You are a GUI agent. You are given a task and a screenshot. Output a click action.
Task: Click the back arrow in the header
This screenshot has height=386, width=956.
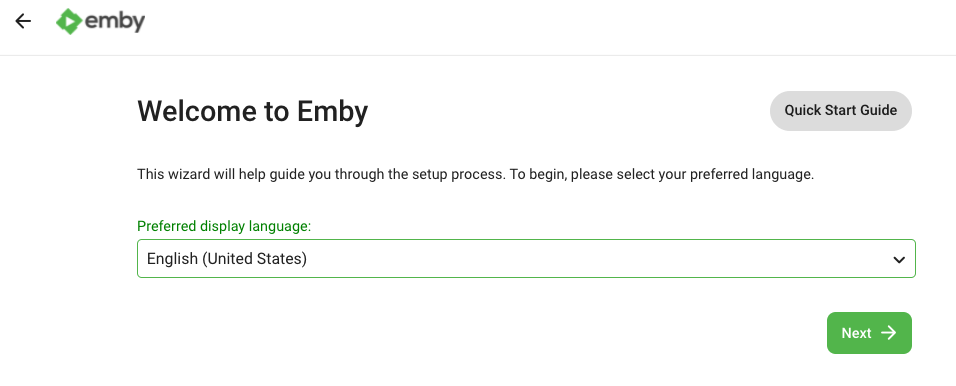click(x=23, y=21)
